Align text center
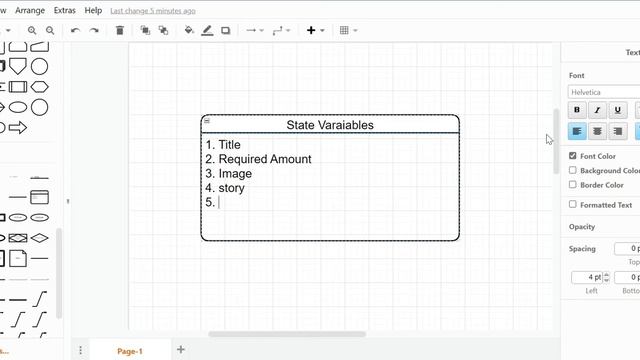This screenshot has width=640, height=360. click(597, 131)
